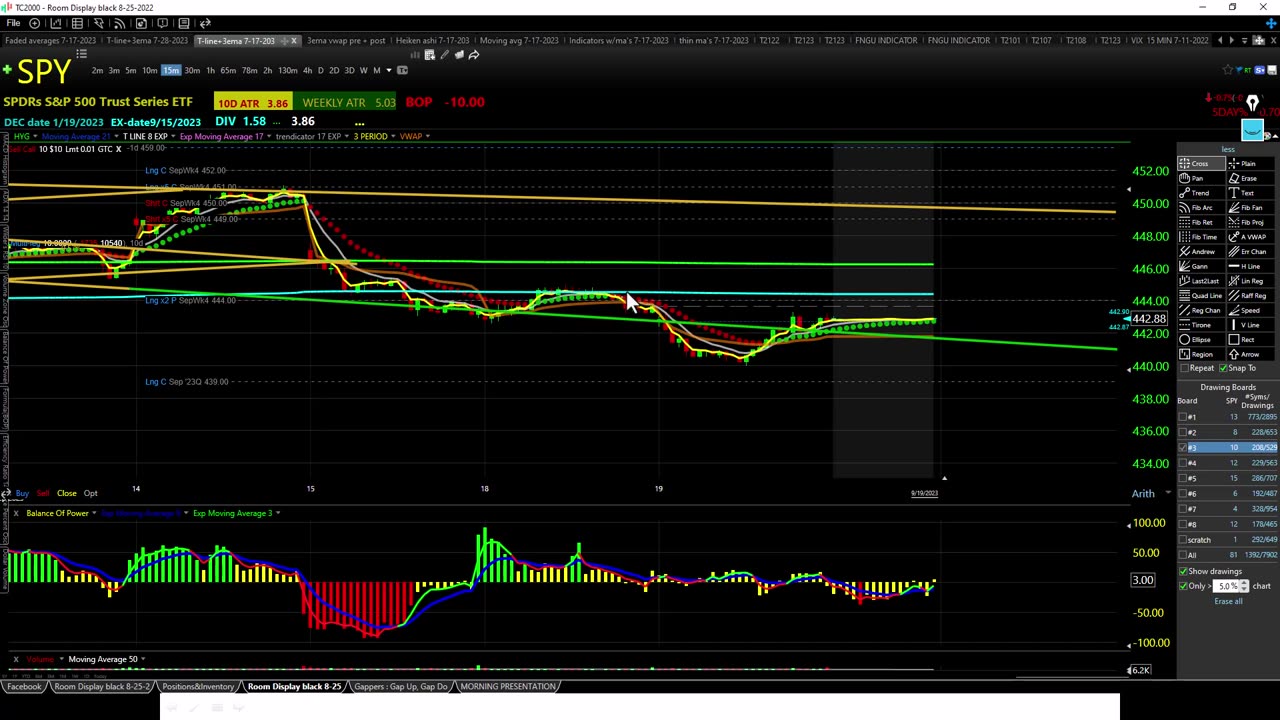
Task: Open the Balance Of Power dropdown
Action: click(x=94, y=513)
